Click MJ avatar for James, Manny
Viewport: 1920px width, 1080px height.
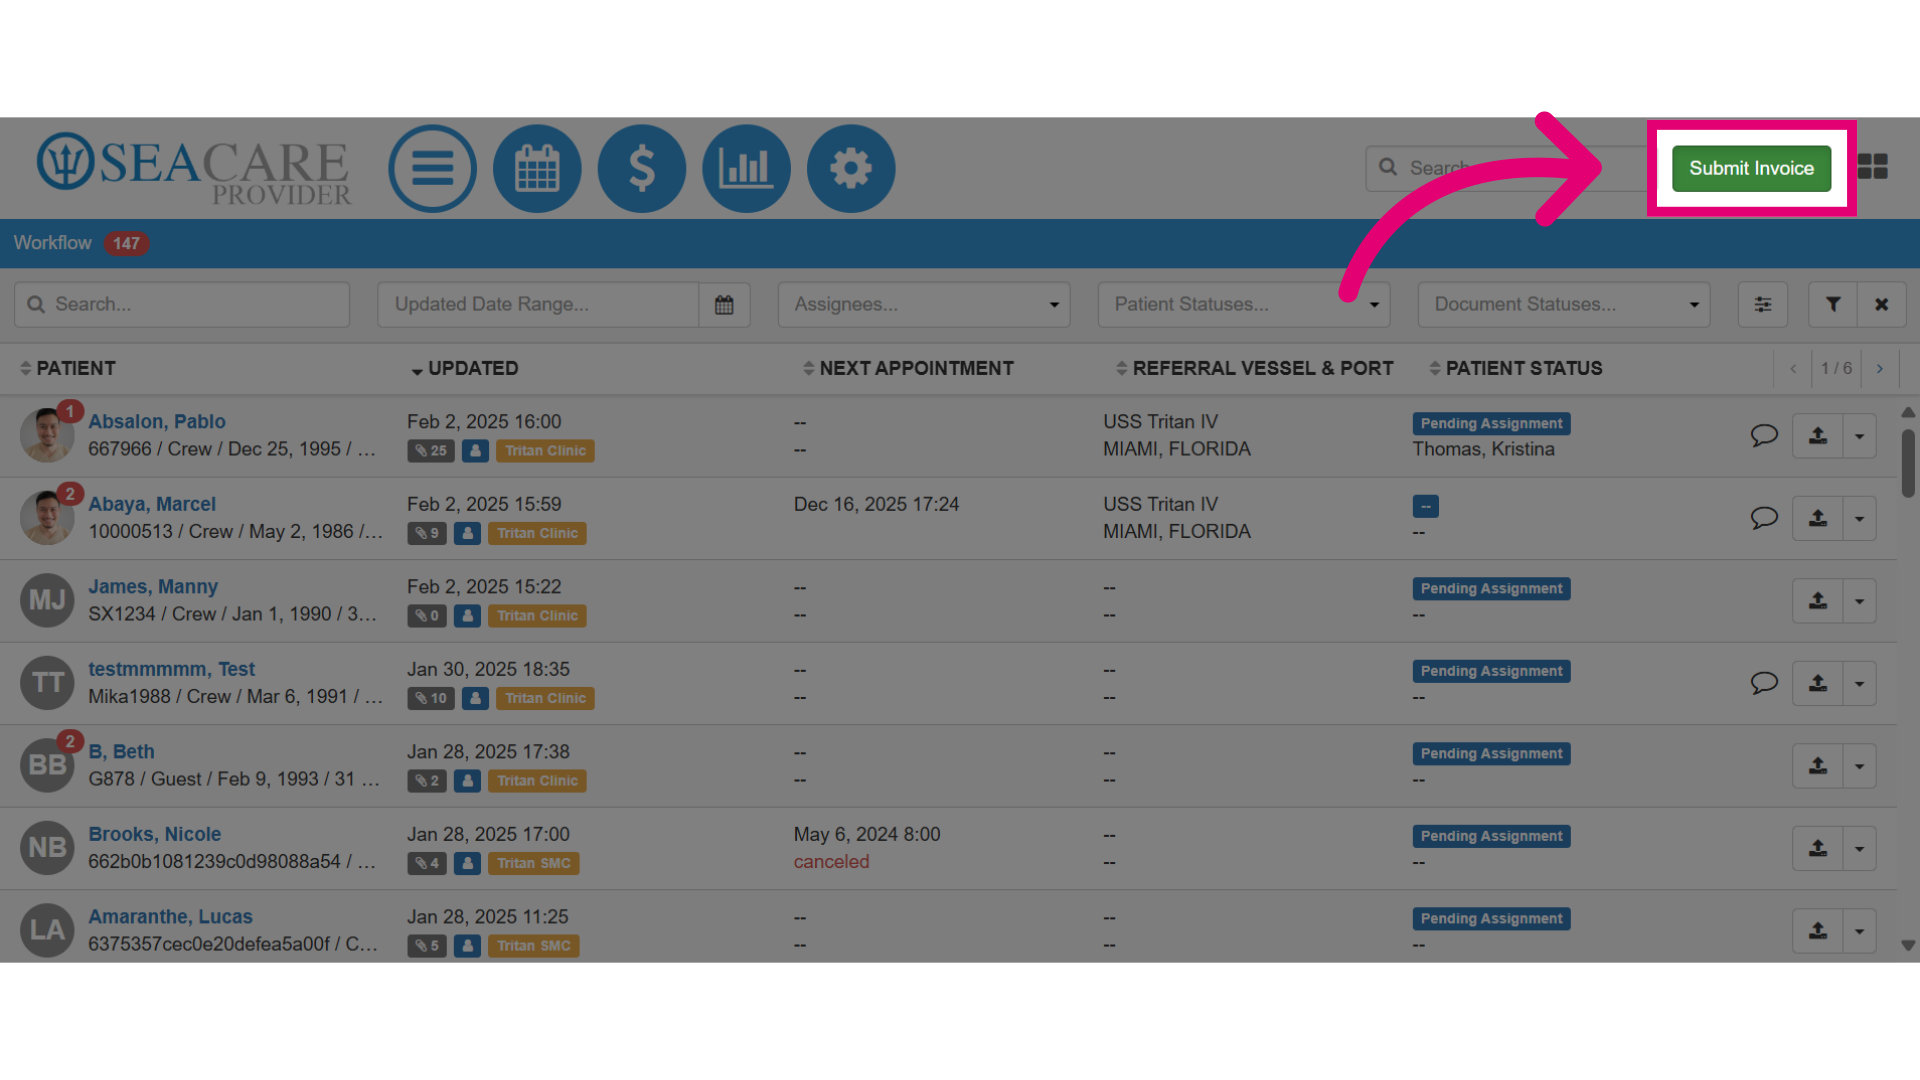point(47,600)
